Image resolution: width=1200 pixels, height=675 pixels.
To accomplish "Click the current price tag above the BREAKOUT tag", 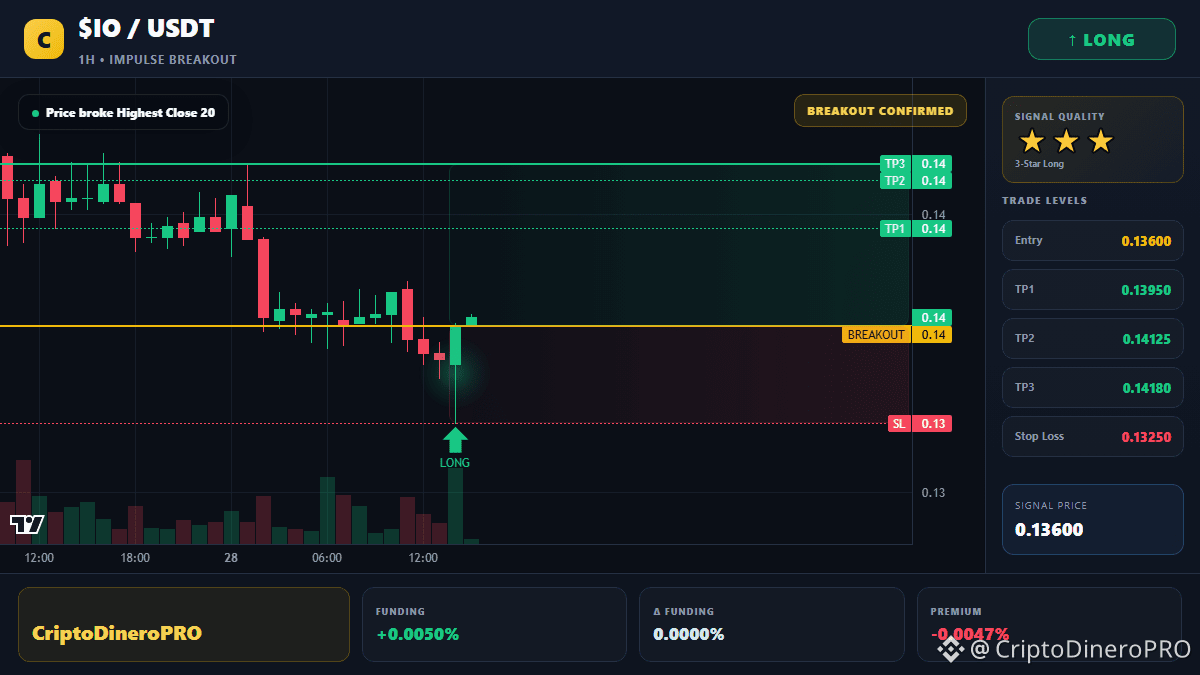I will pos(931,318).
